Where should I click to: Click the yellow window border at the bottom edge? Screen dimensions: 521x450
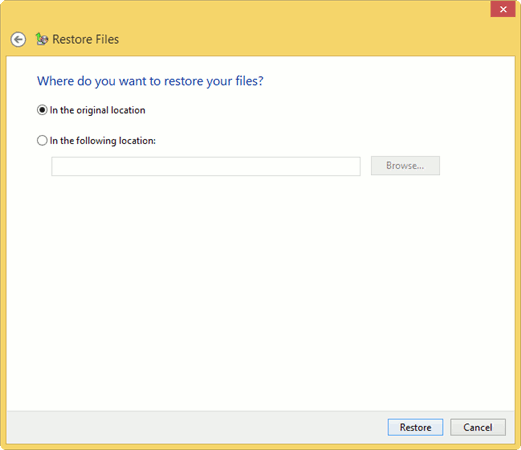tap(260, 447)
